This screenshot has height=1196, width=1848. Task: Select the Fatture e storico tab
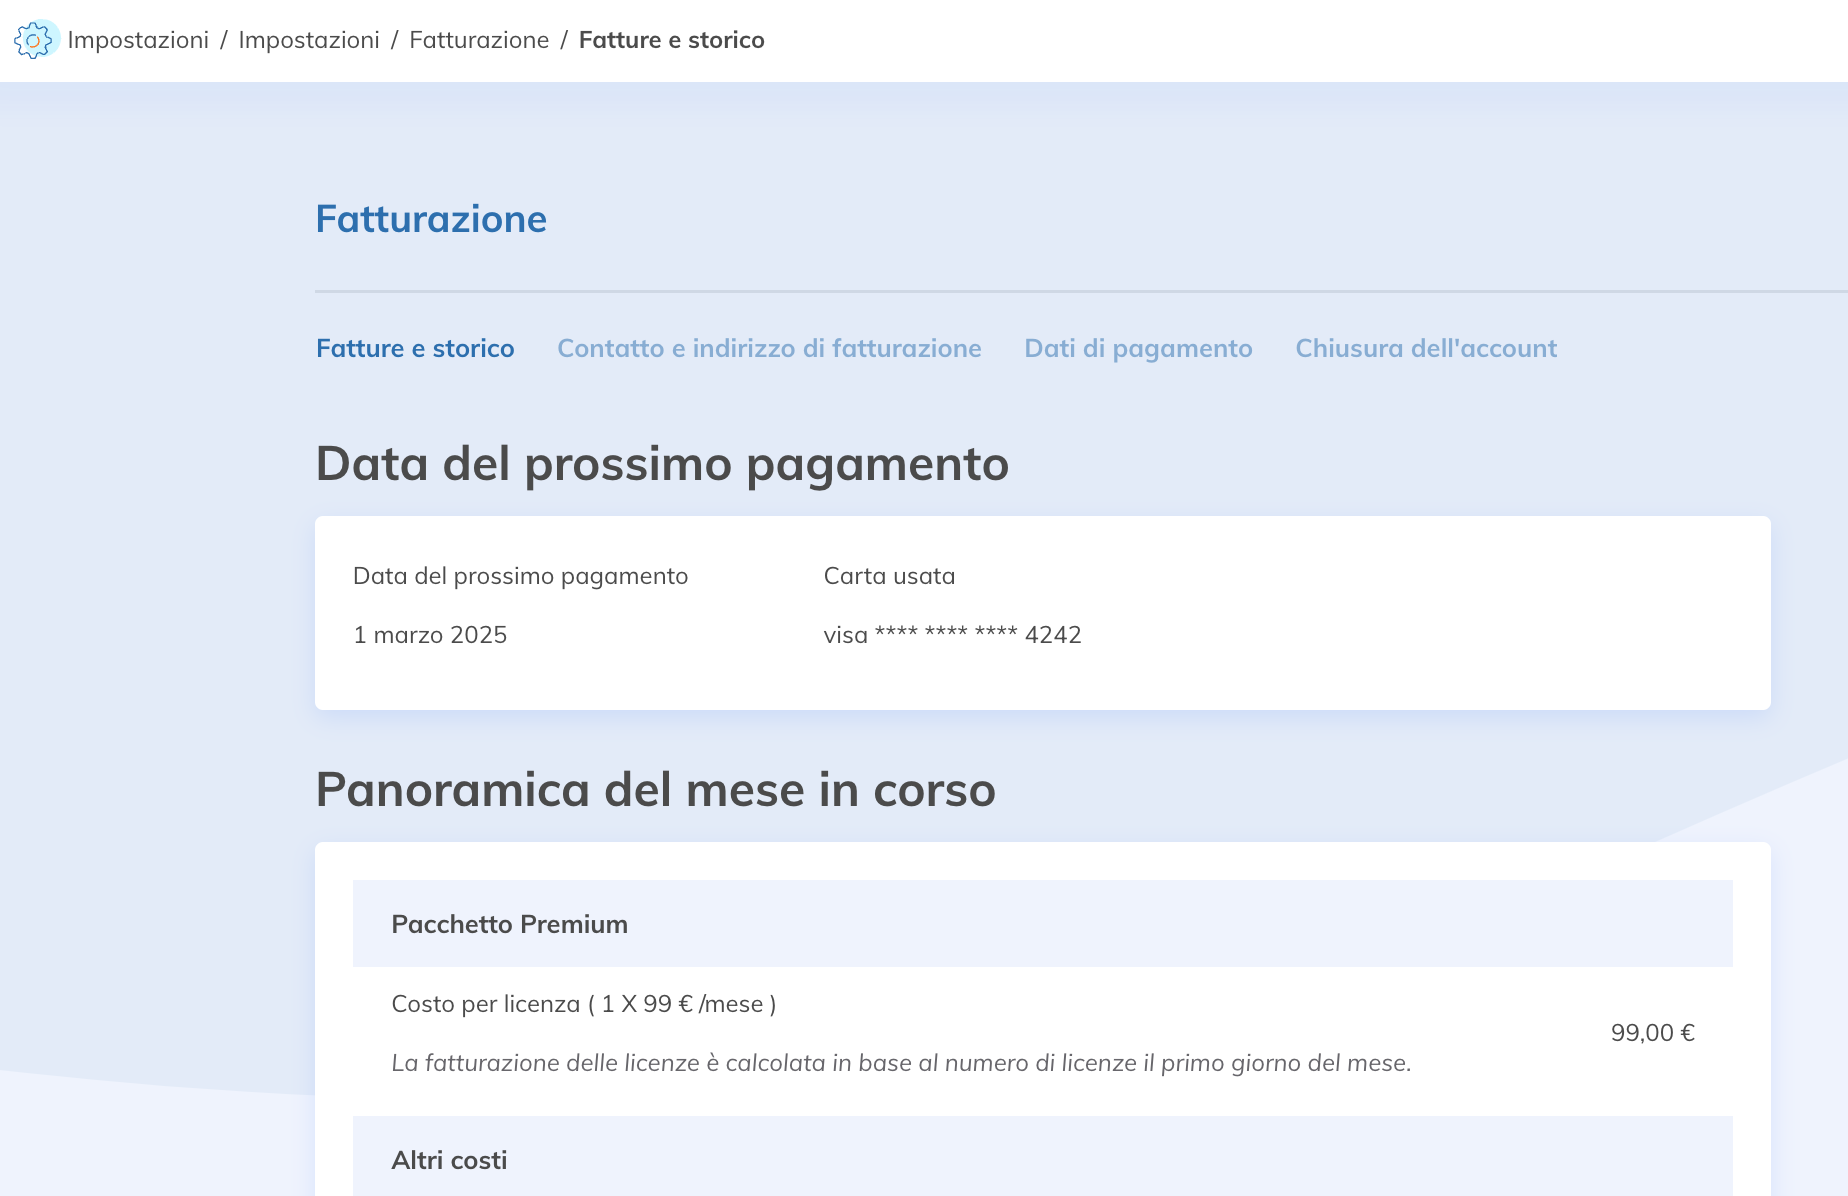415,348
